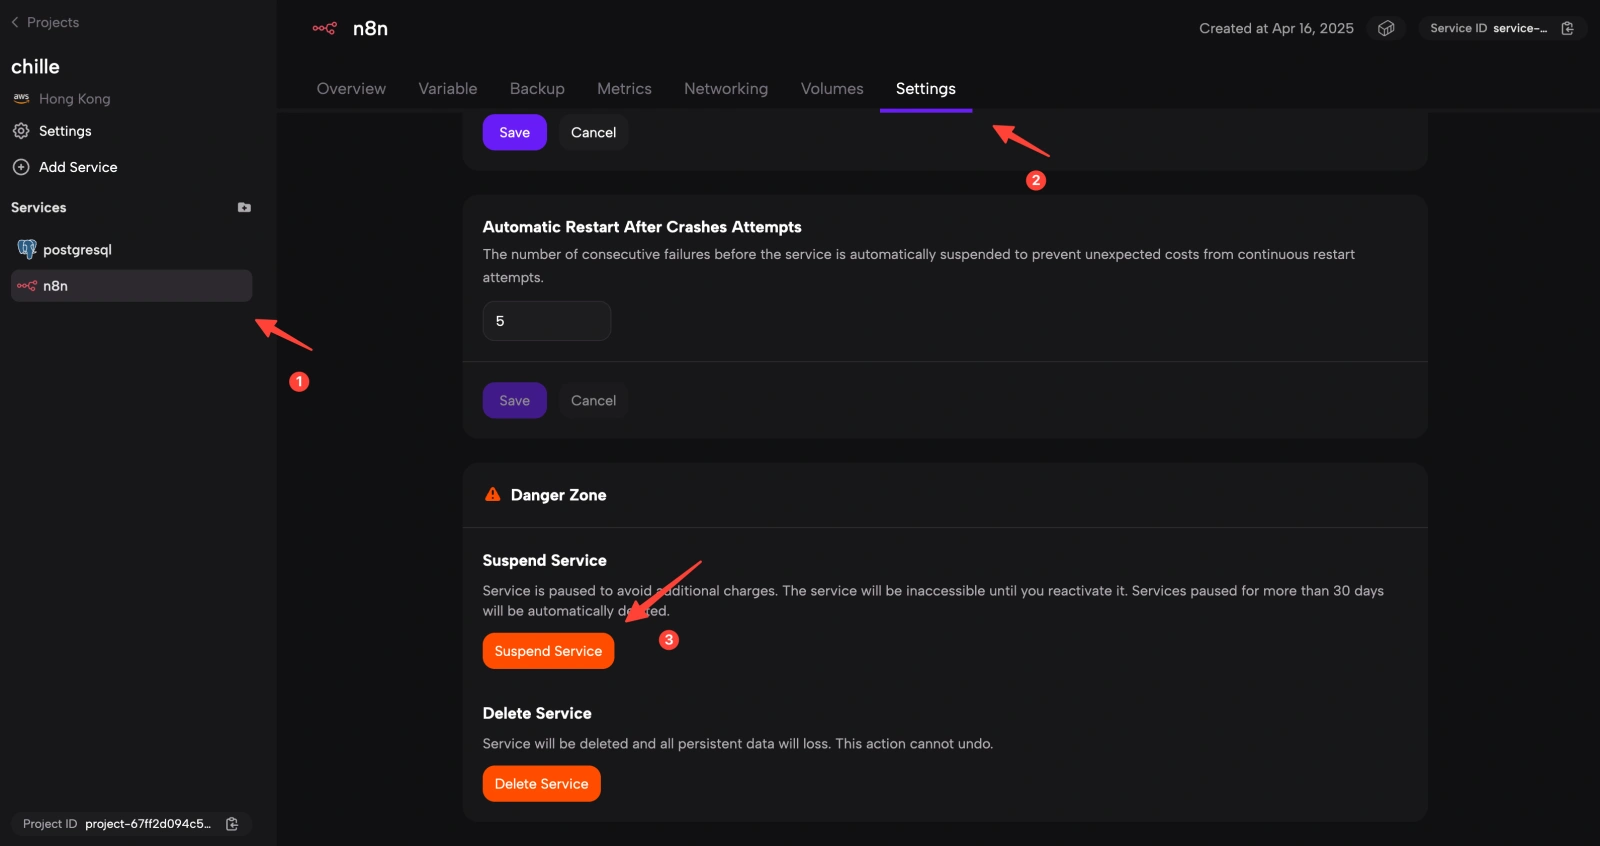The height and width of the screenshot is (846, 1600).
Task: Select postgresql in the services list
Action: [x=131, y=250]
